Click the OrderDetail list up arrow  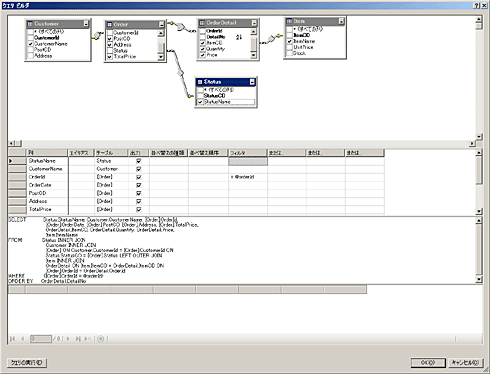(254, 31)
